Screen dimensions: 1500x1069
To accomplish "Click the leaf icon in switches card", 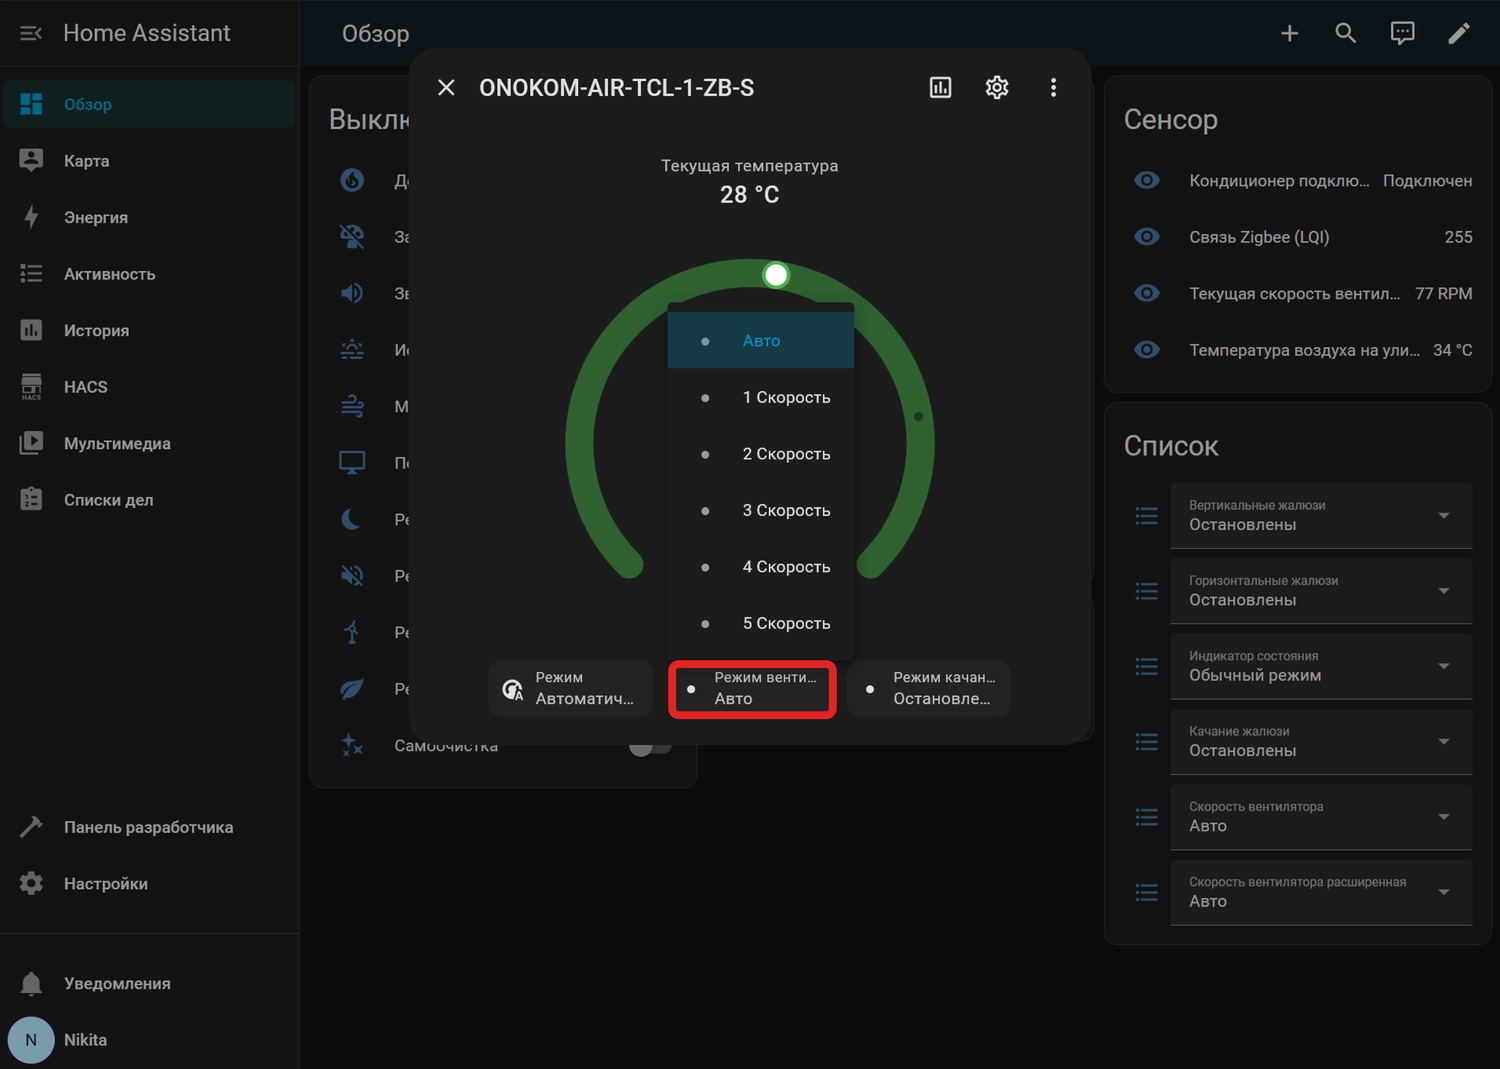I will (x=352, y=689).
